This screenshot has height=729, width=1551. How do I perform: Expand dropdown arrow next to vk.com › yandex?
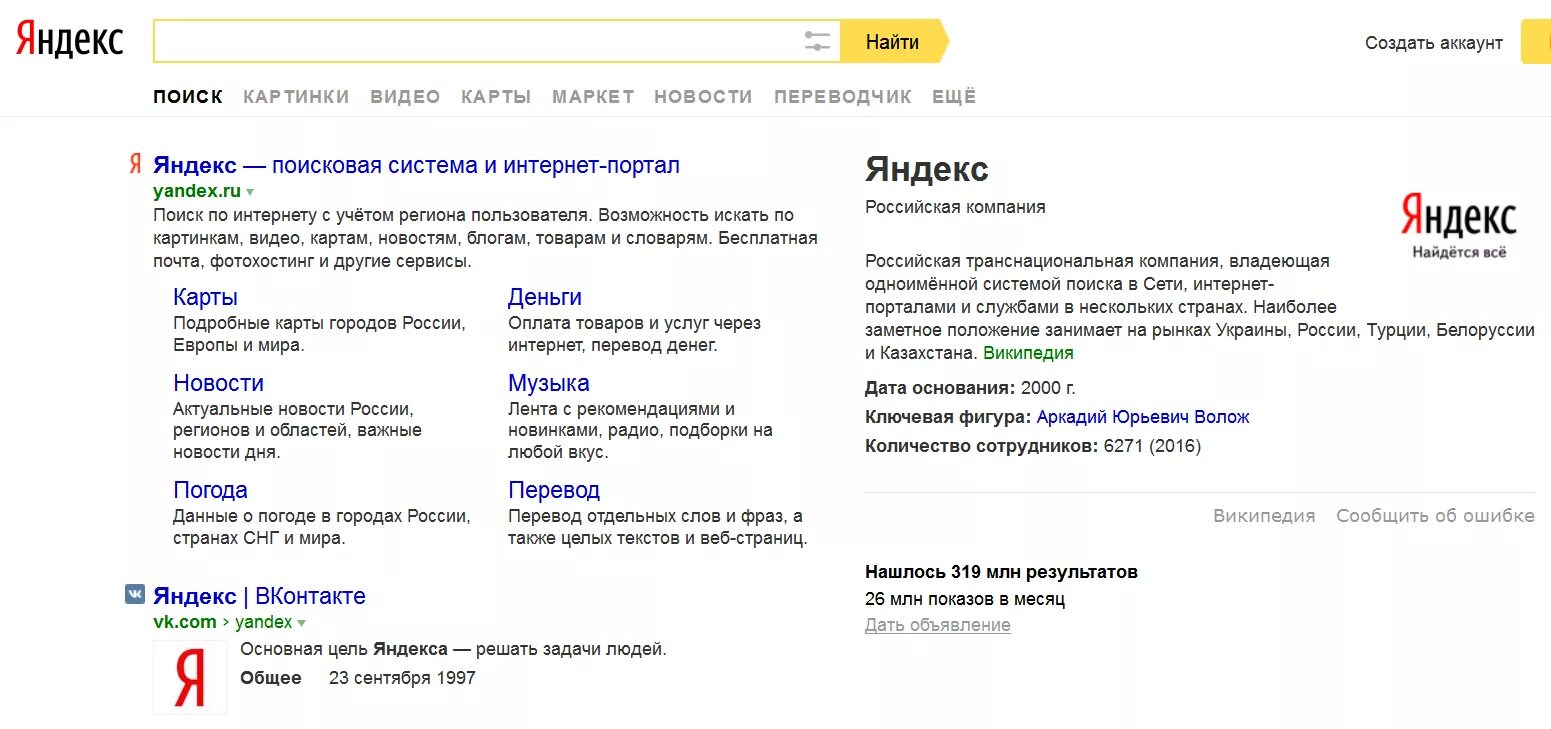point(301,623)
